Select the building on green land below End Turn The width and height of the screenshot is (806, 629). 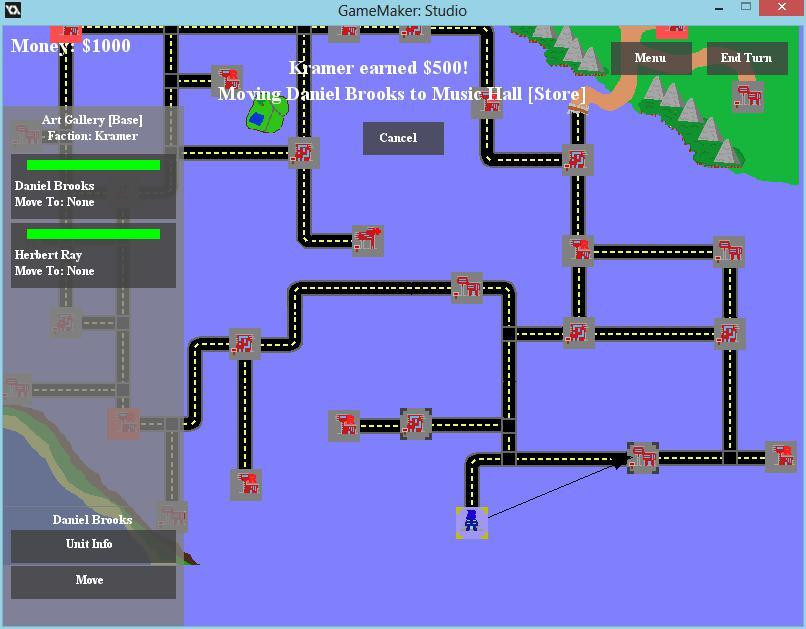pyautogui.click(x=748, y=96)
